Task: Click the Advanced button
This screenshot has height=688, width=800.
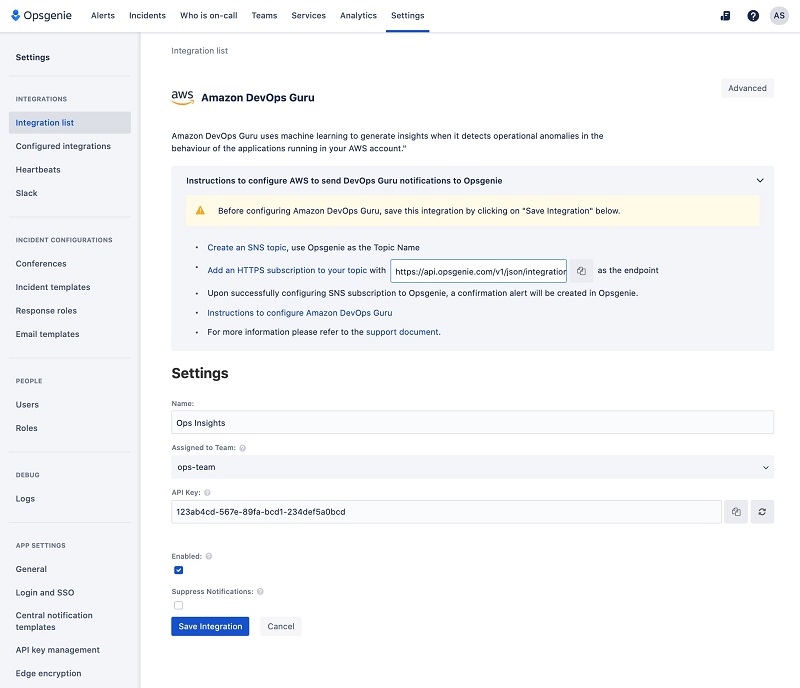Action: tap(747, 88)
